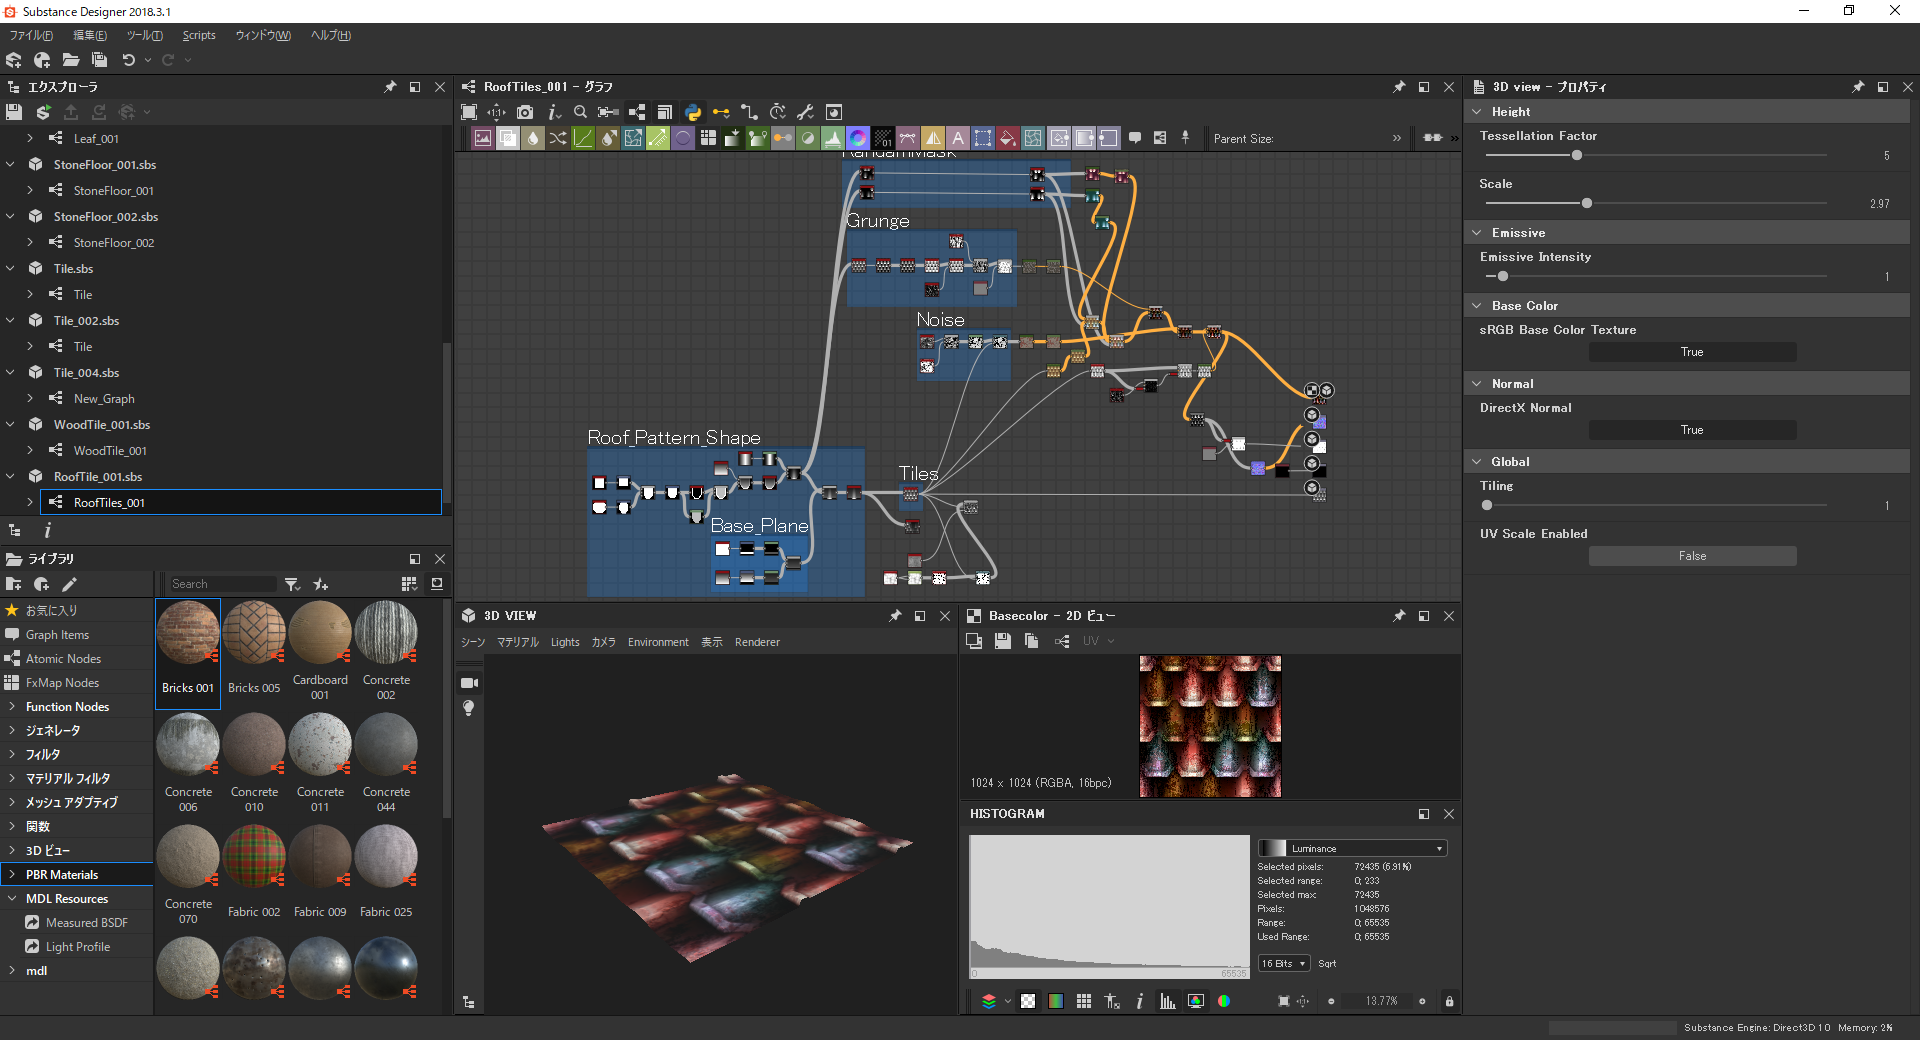Screen dimensions: 1920x1040
Task: Click the tiling grid icon in 2D view bottom bar
Action: 1084,1001
